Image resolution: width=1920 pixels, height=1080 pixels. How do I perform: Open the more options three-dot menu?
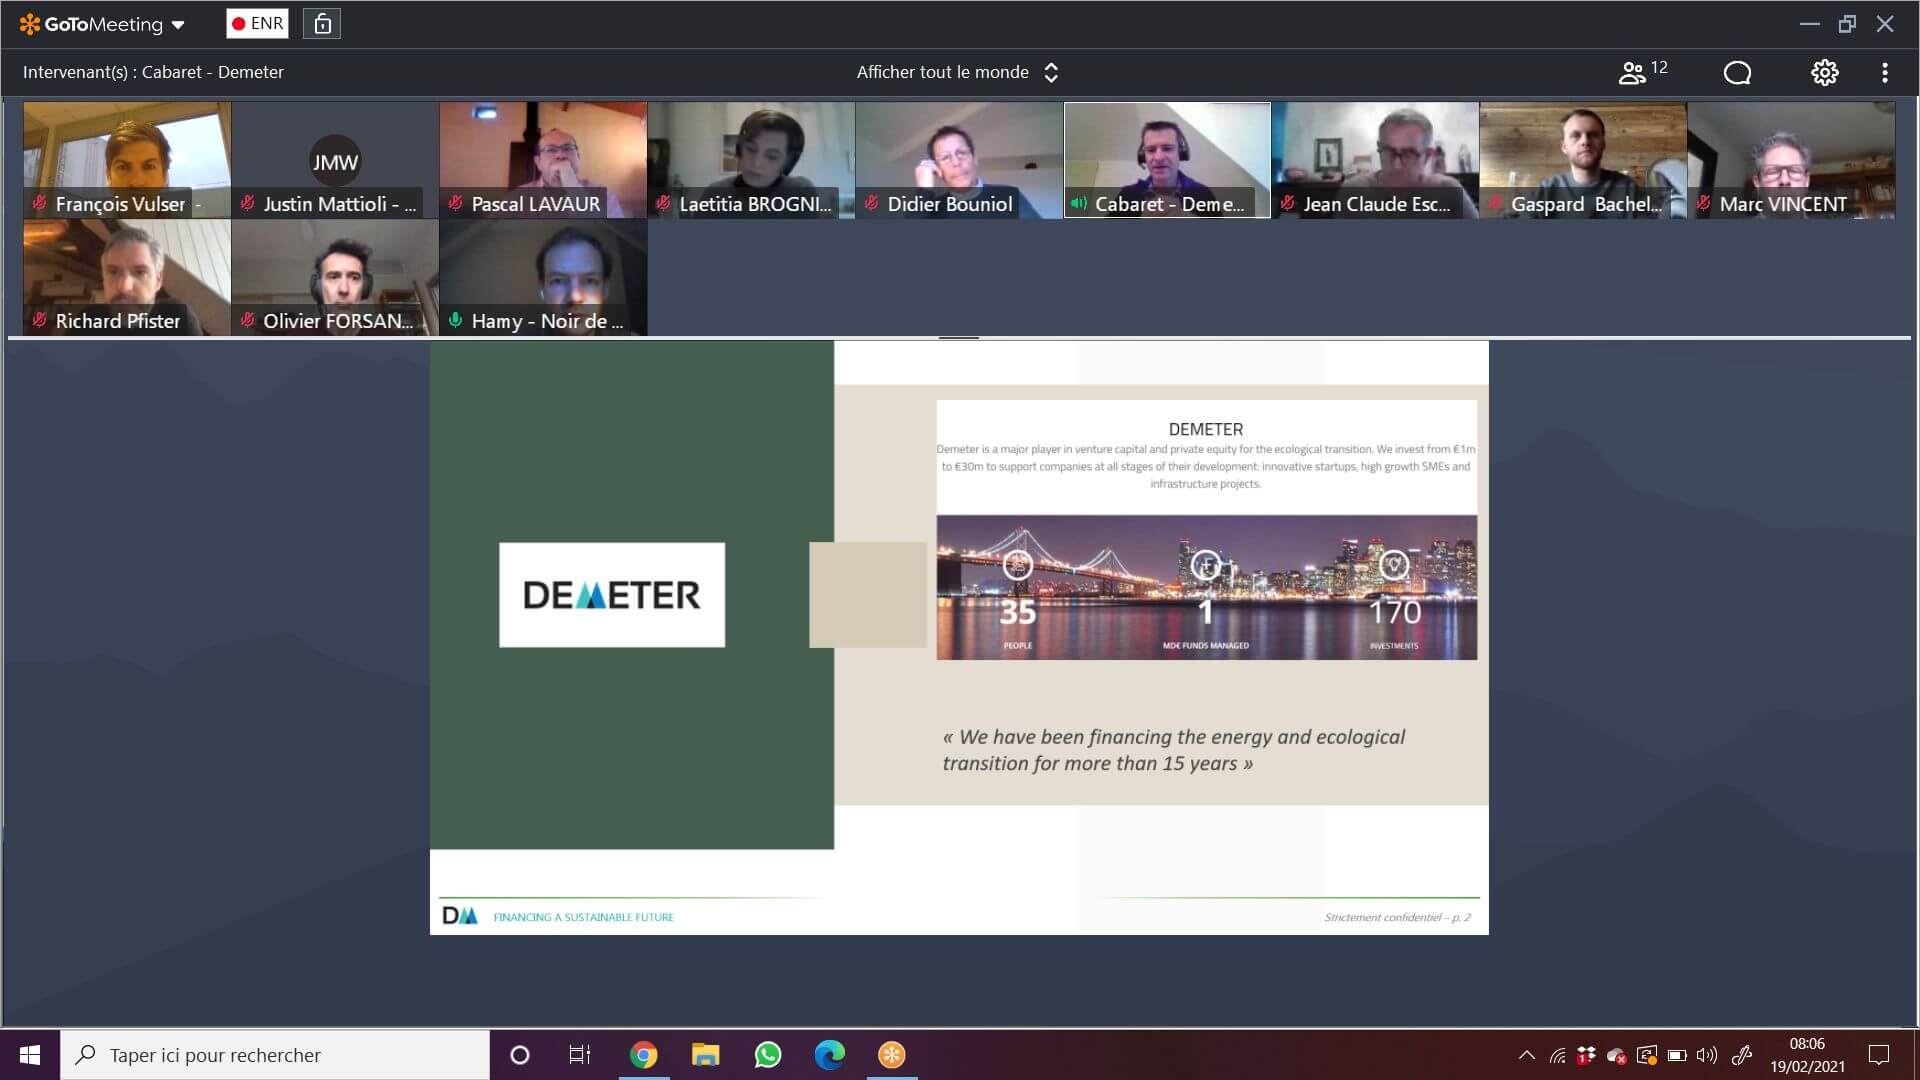(x=1884, y=72)
